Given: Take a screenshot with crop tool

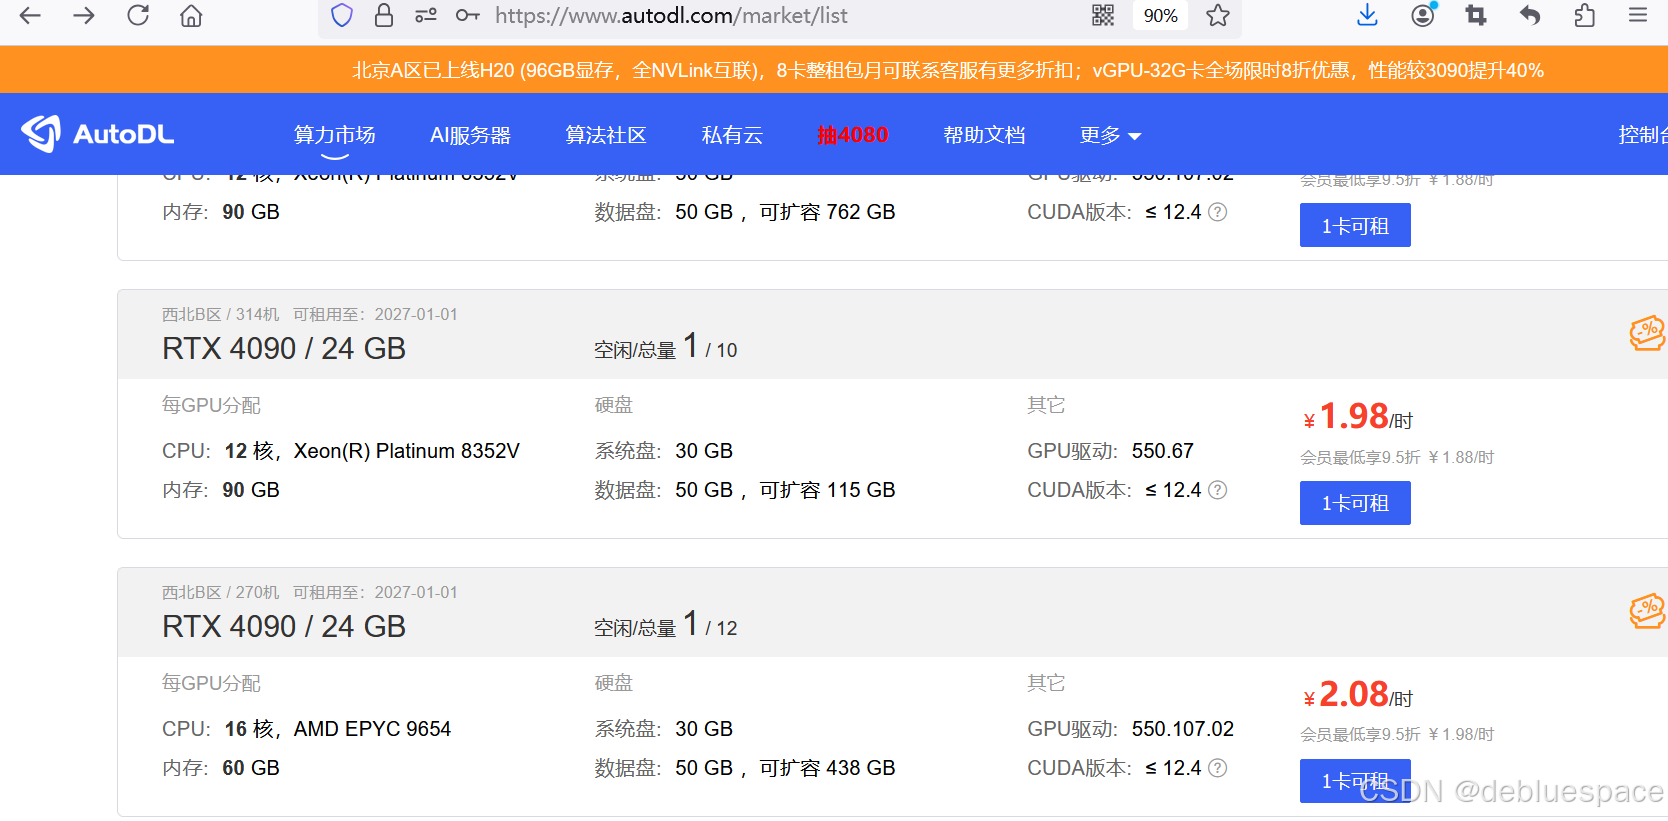Looking at the screenshot, I should click(x=1476, y=15).
